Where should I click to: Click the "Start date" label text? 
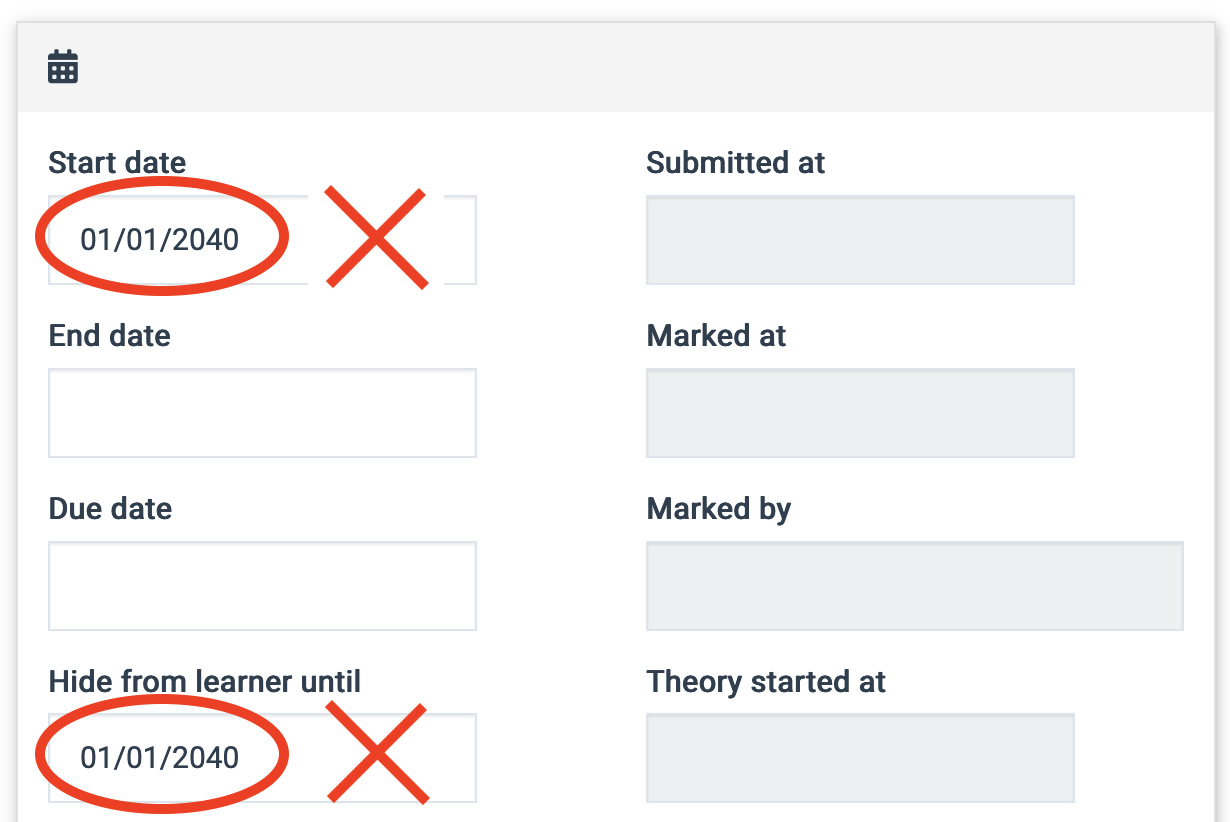(117, 163)
